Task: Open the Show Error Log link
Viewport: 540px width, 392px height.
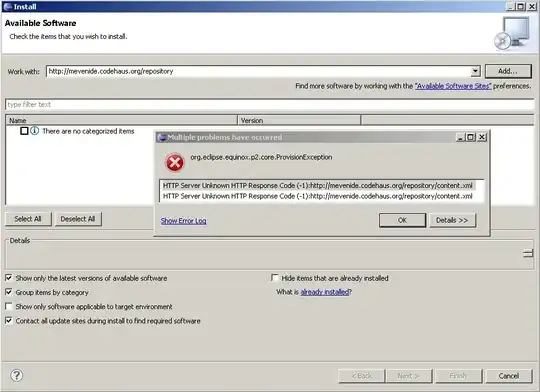Action: [184, 221]
